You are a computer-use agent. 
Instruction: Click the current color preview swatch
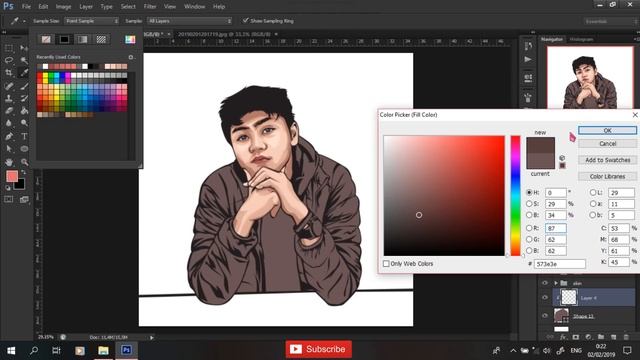(x=540, y=161)
